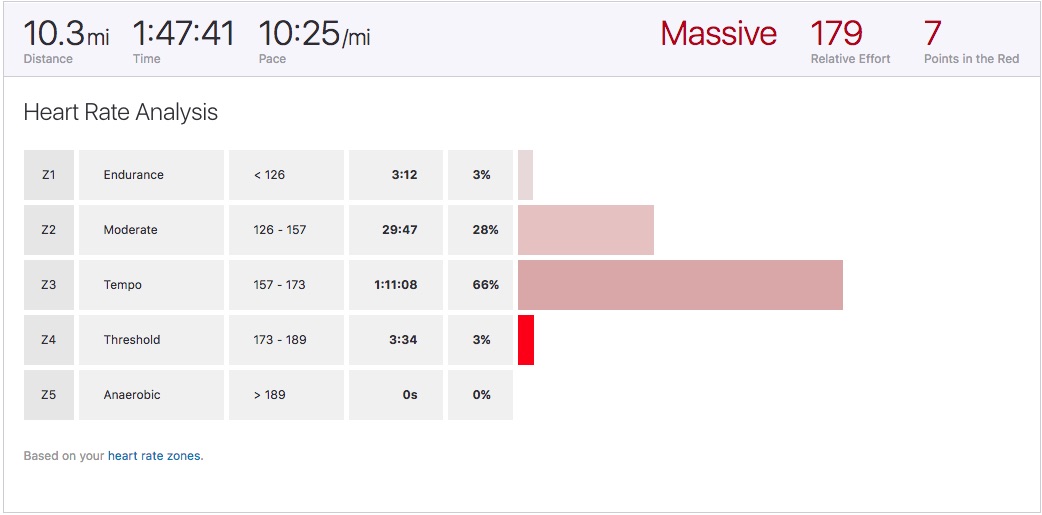Click the 1:11:08 Tempo time cell
The width and height of the screenshot is (1042, 515).
pos(396,285)
